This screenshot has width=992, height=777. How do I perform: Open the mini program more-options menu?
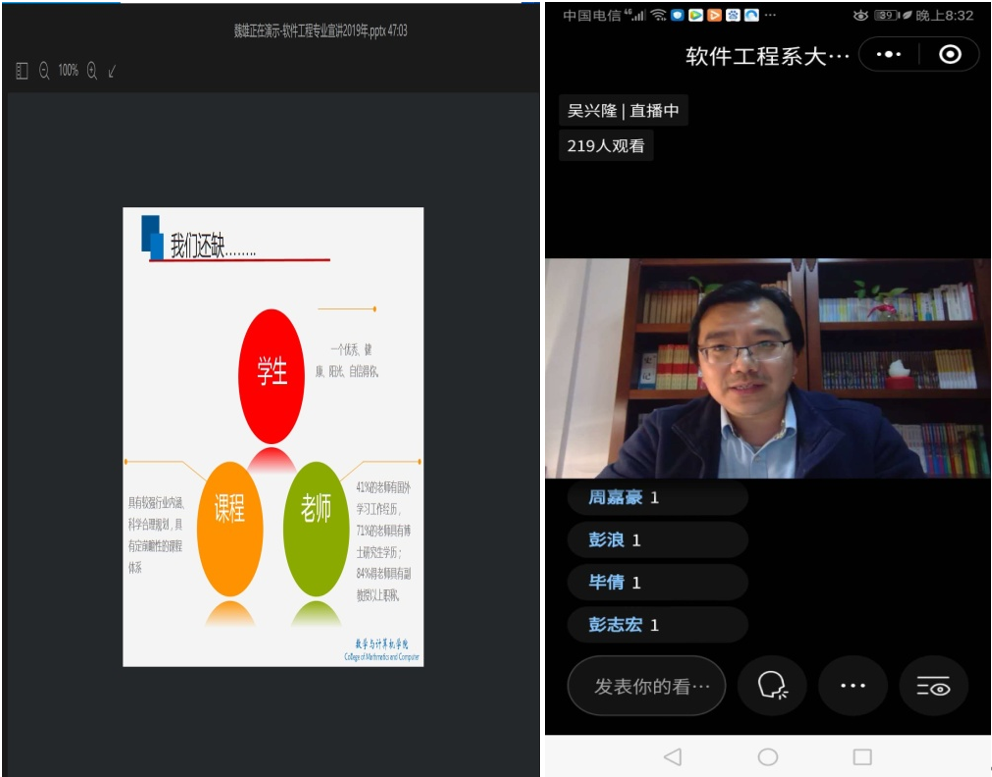(x=889, y=54)
